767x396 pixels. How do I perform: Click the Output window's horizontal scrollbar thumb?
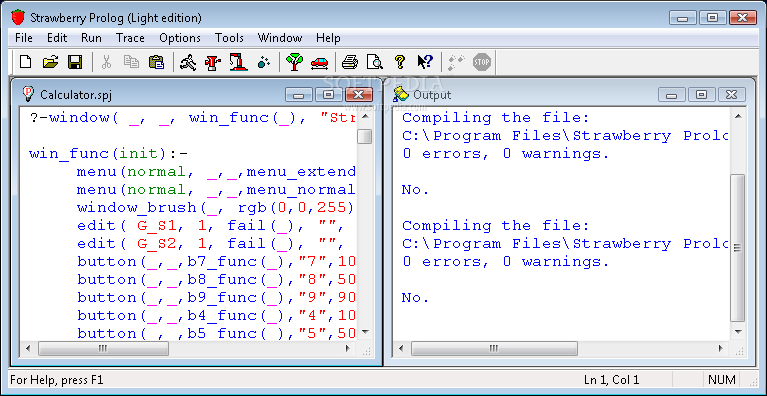pos(494,349)
